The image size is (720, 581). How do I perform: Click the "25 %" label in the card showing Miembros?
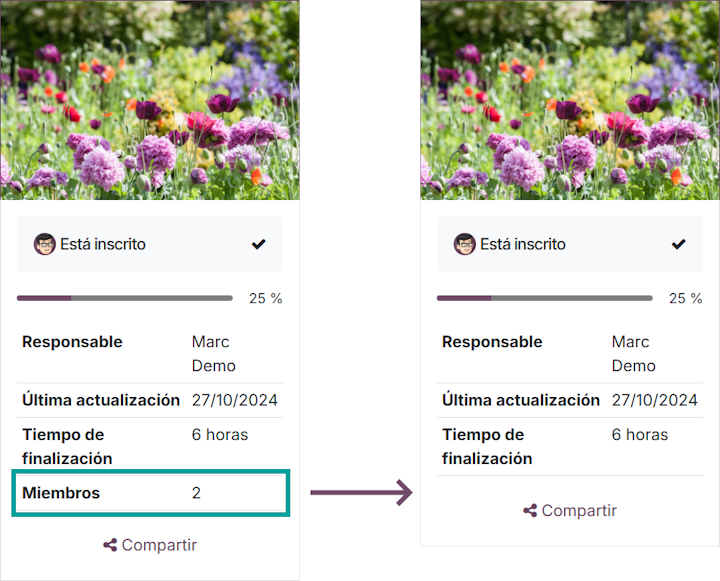tap(265, 298)
